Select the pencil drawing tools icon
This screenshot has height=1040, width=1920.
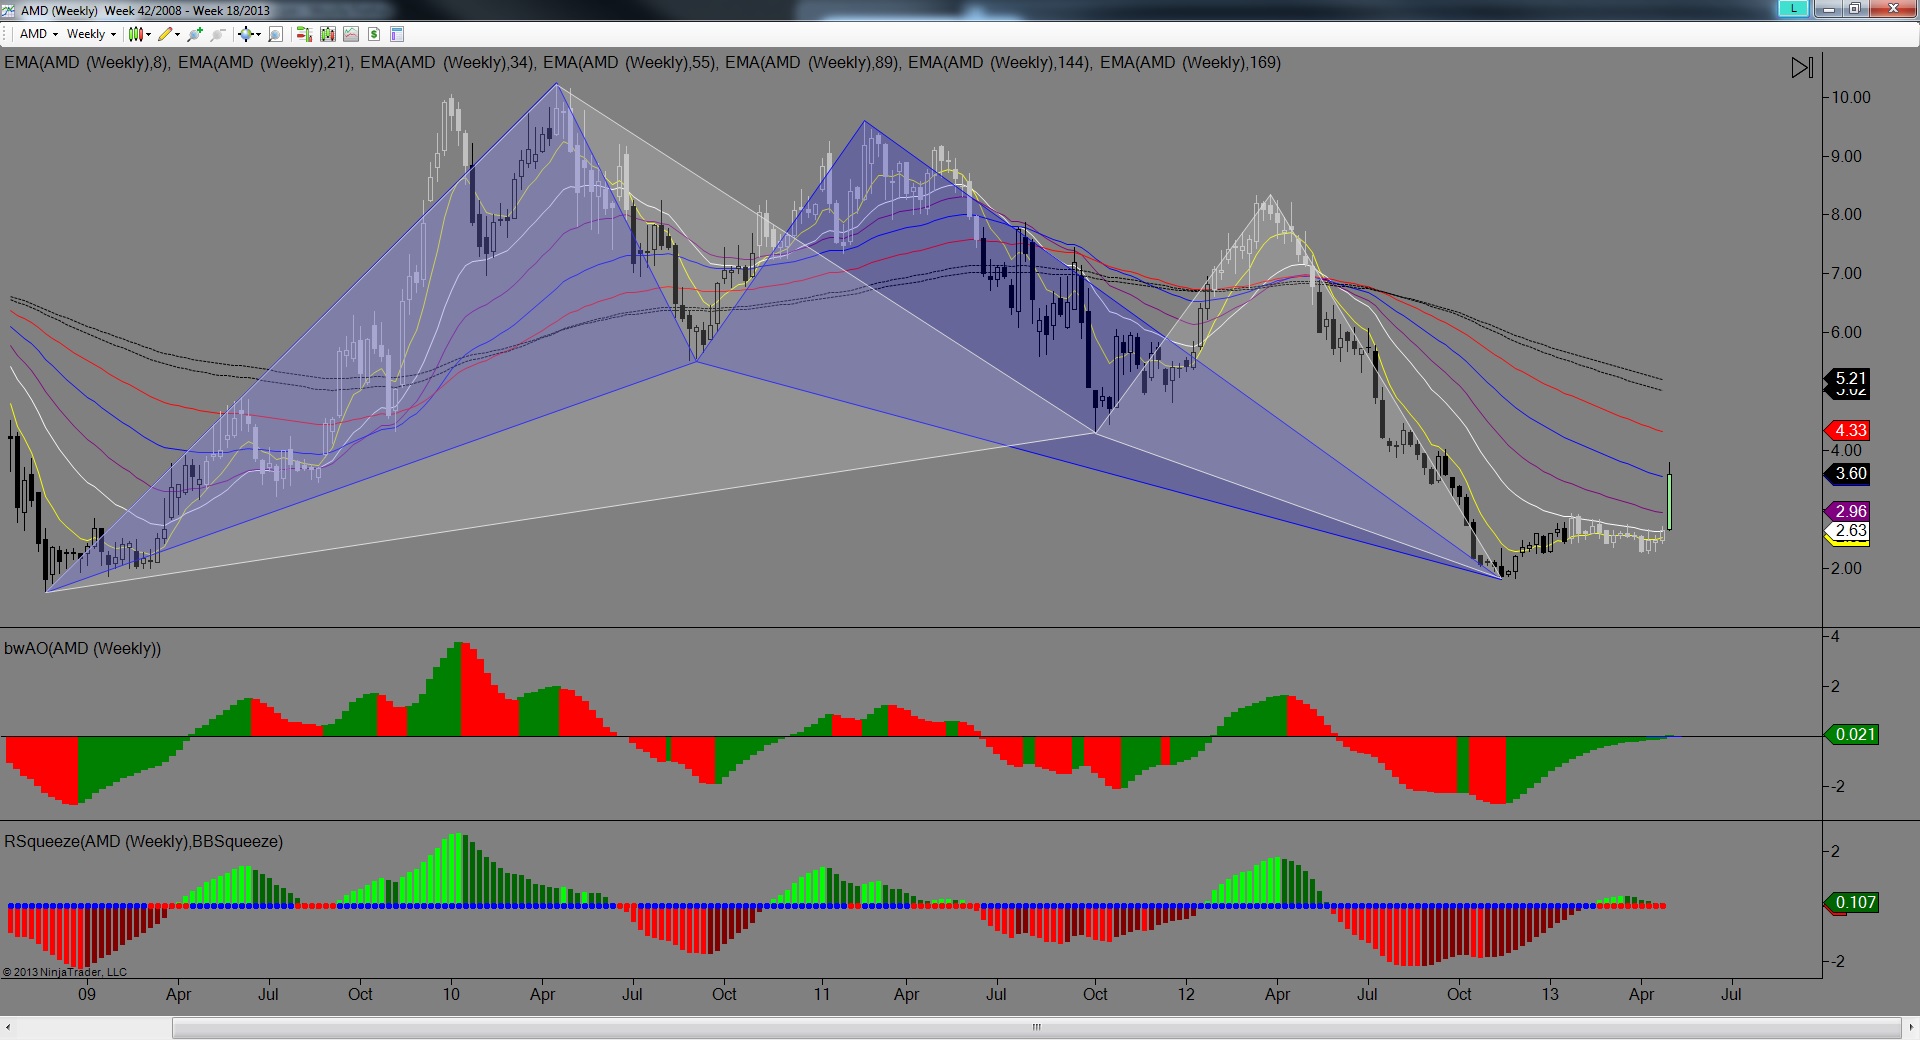[x=165, y=34]
